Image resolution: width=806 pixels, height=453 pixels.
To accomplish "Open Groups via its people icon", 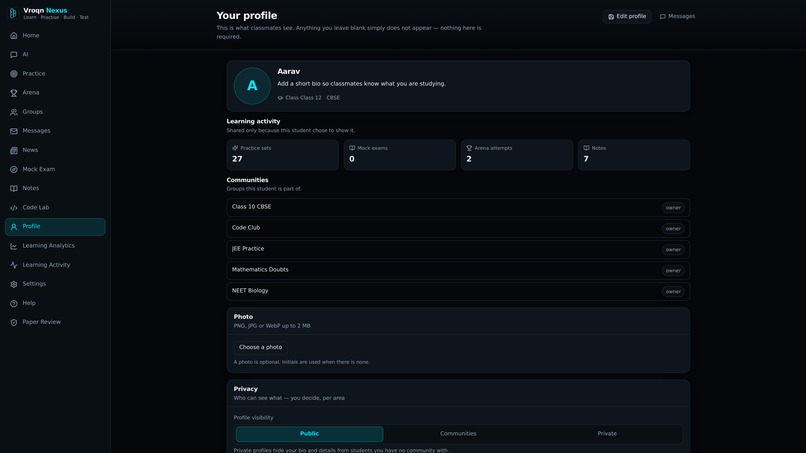I will coord(14,112).
